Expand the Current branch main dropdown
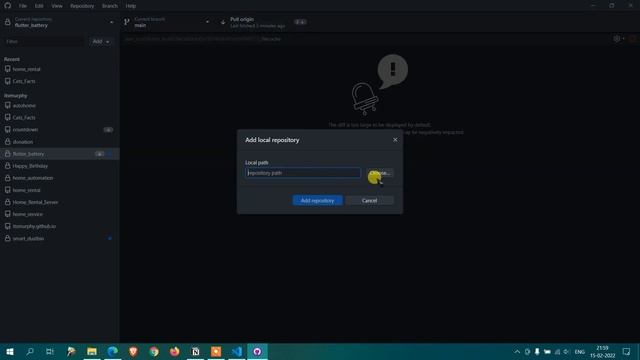 [x=167, y=22]
